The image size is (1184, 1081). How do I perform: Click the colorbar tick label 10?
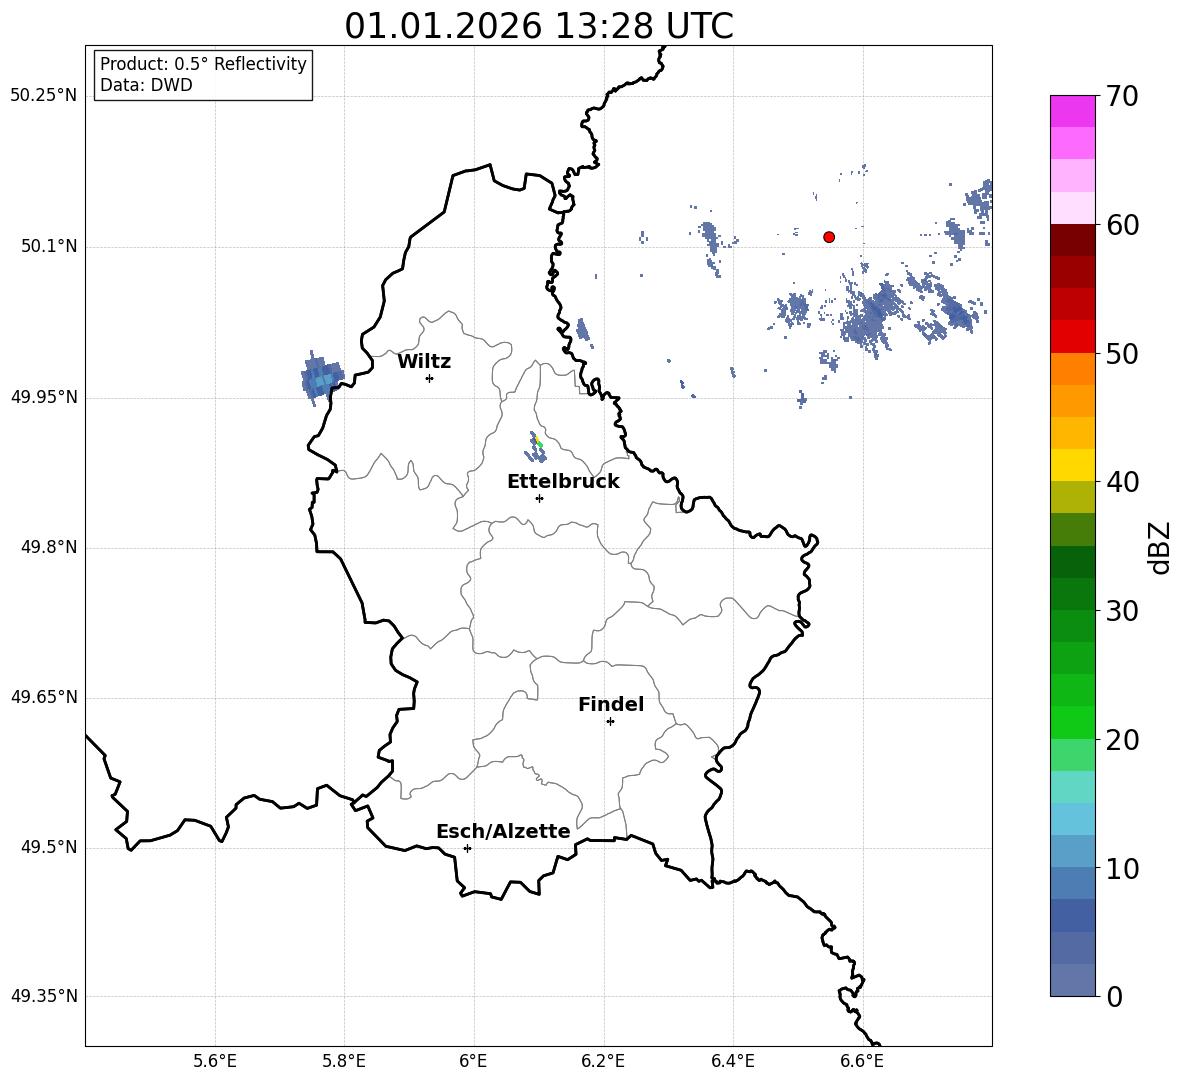1122,868
